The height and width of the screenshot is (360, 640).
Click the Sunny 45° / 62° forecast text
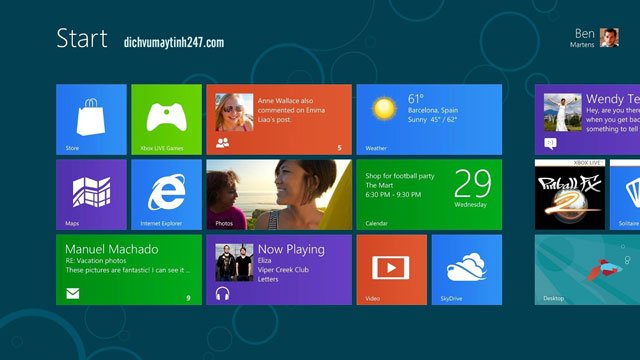click(432, 120)
